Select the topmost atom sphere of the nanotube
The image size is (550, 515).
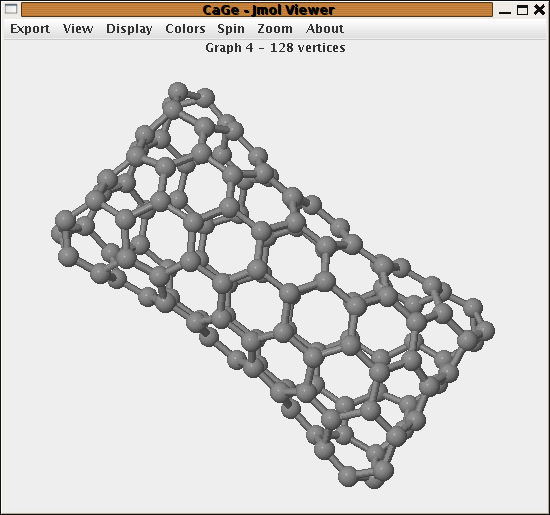[x=178, y=92]
